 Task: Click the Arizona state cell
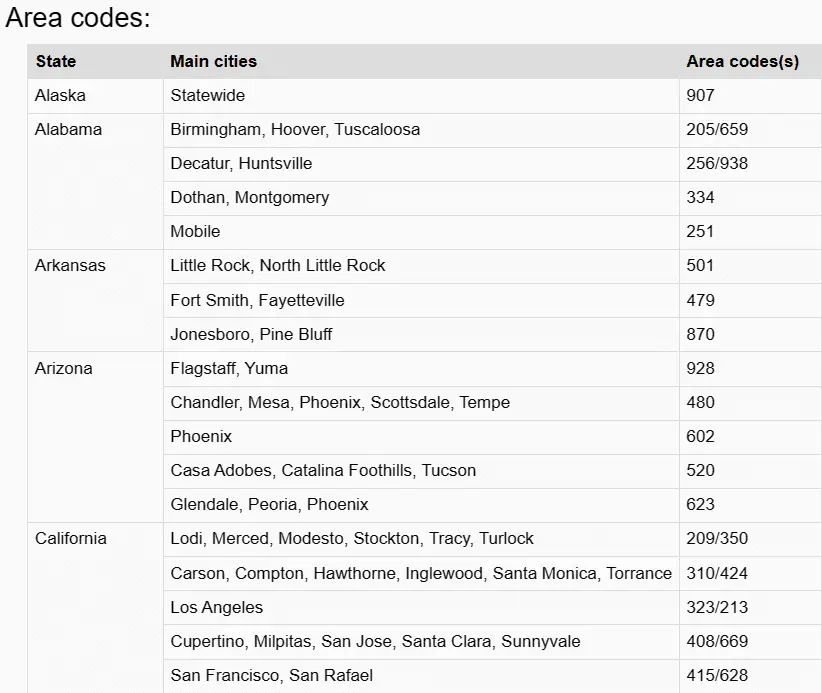[95, 437]
